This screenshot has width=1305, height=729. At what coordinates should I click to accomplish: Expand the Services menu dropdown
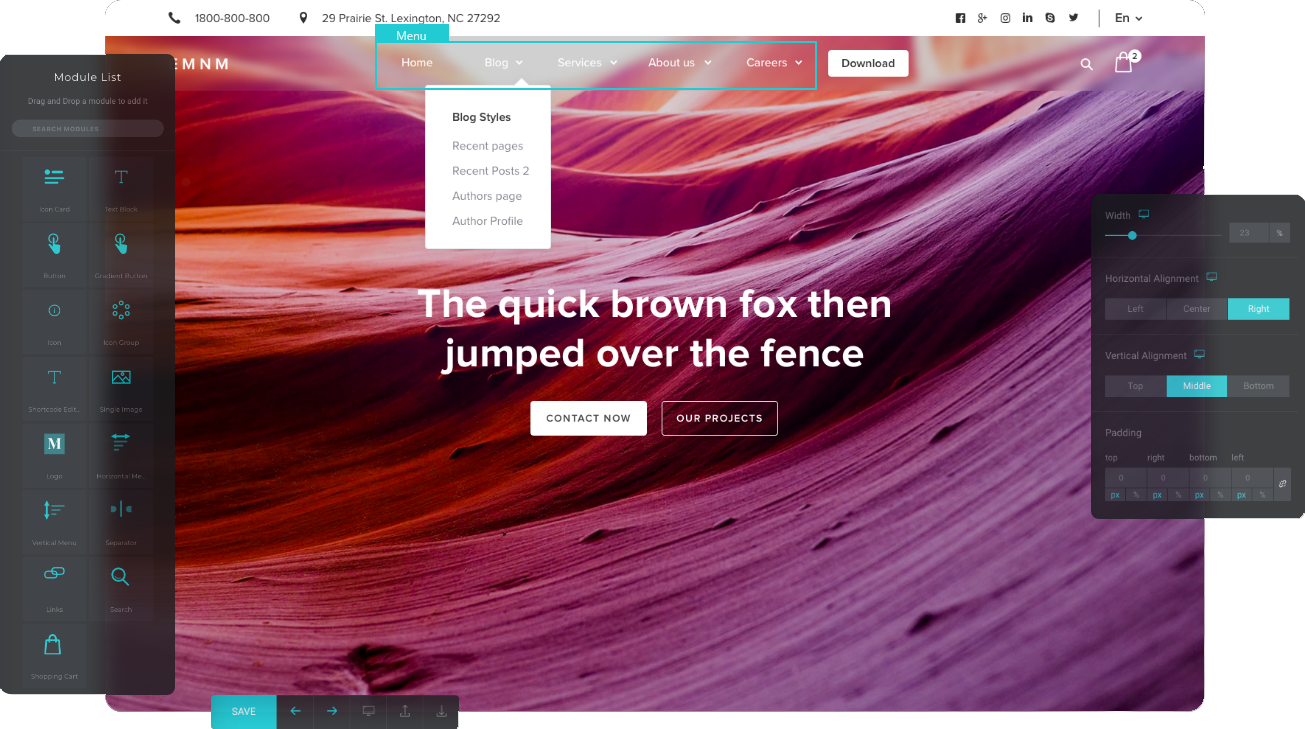[x=587, y=63]
